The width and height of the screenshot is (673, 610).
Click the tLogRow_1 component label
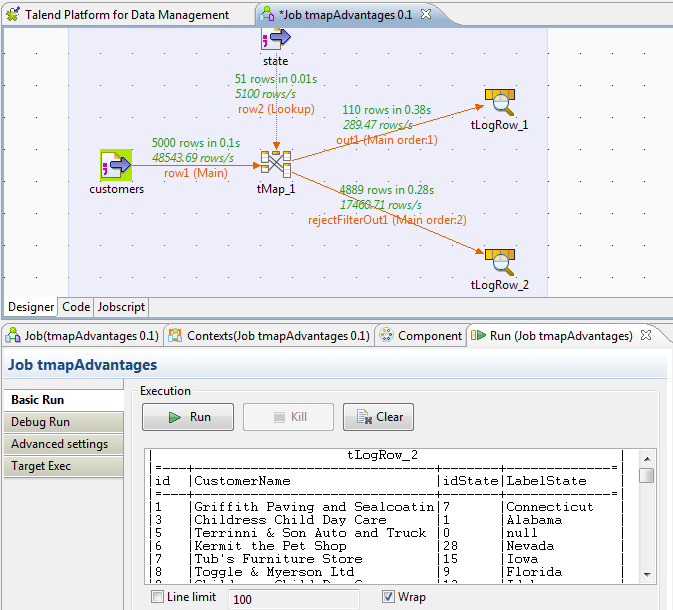[x=500, y=125]
